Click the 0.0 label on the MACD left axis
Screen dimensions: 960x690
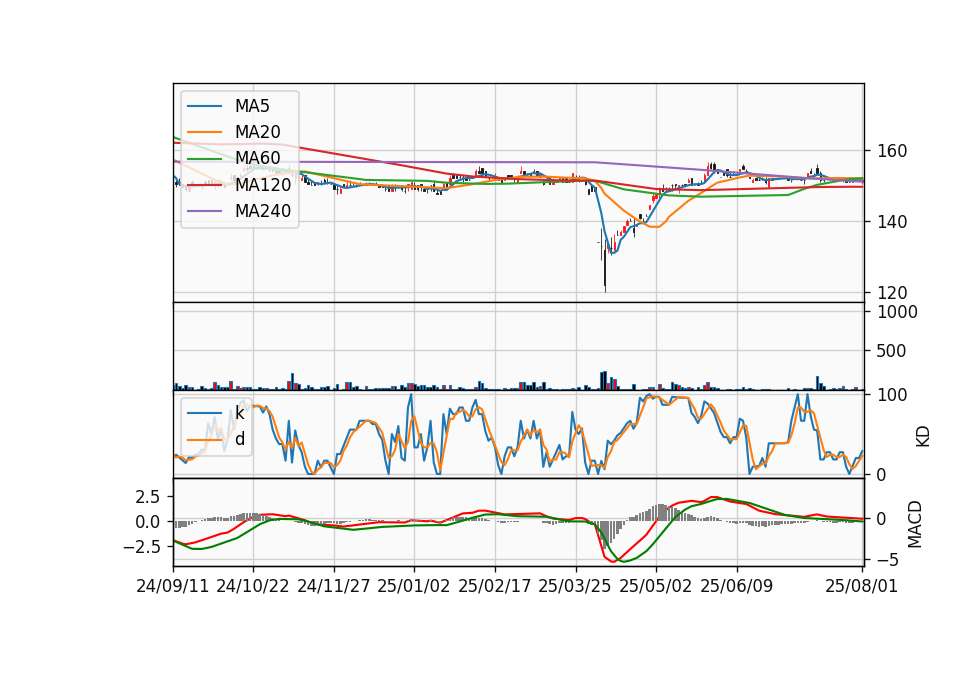pos(148,522)
